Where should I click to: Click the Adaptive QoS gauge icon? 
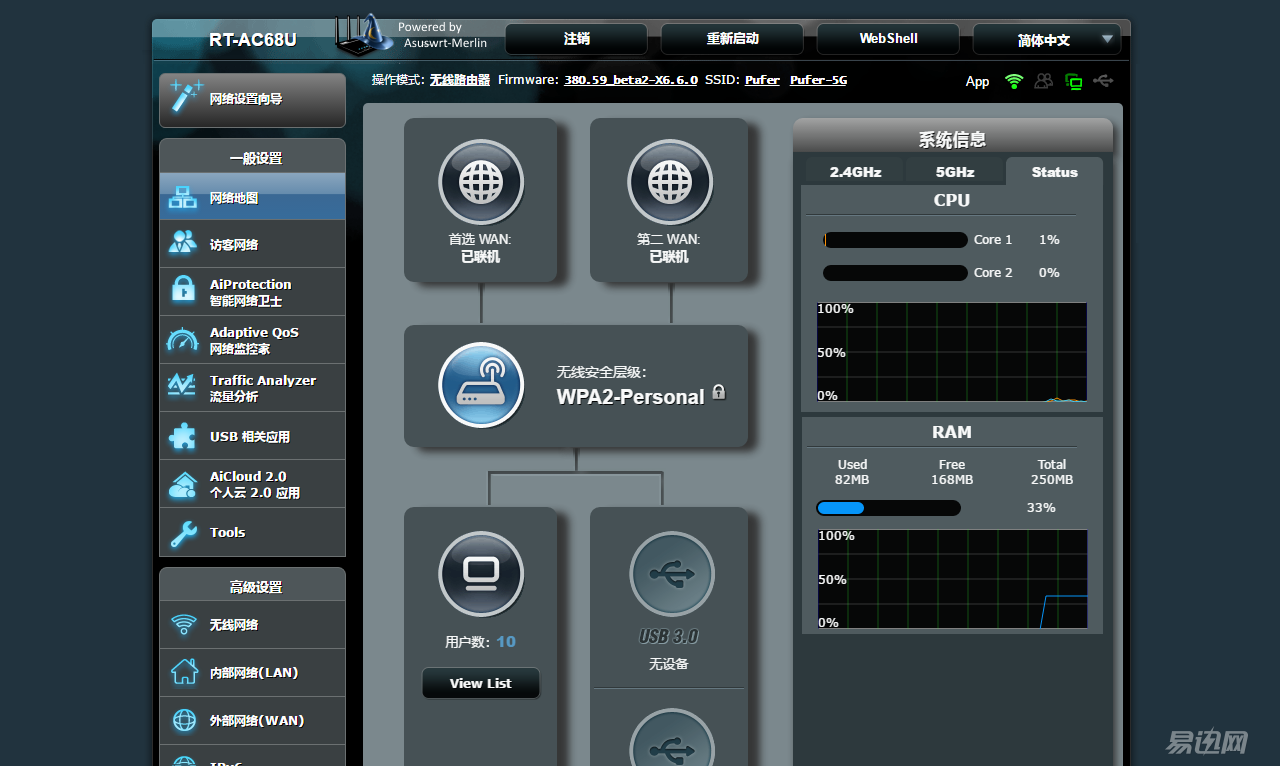(x=183, y=340)
